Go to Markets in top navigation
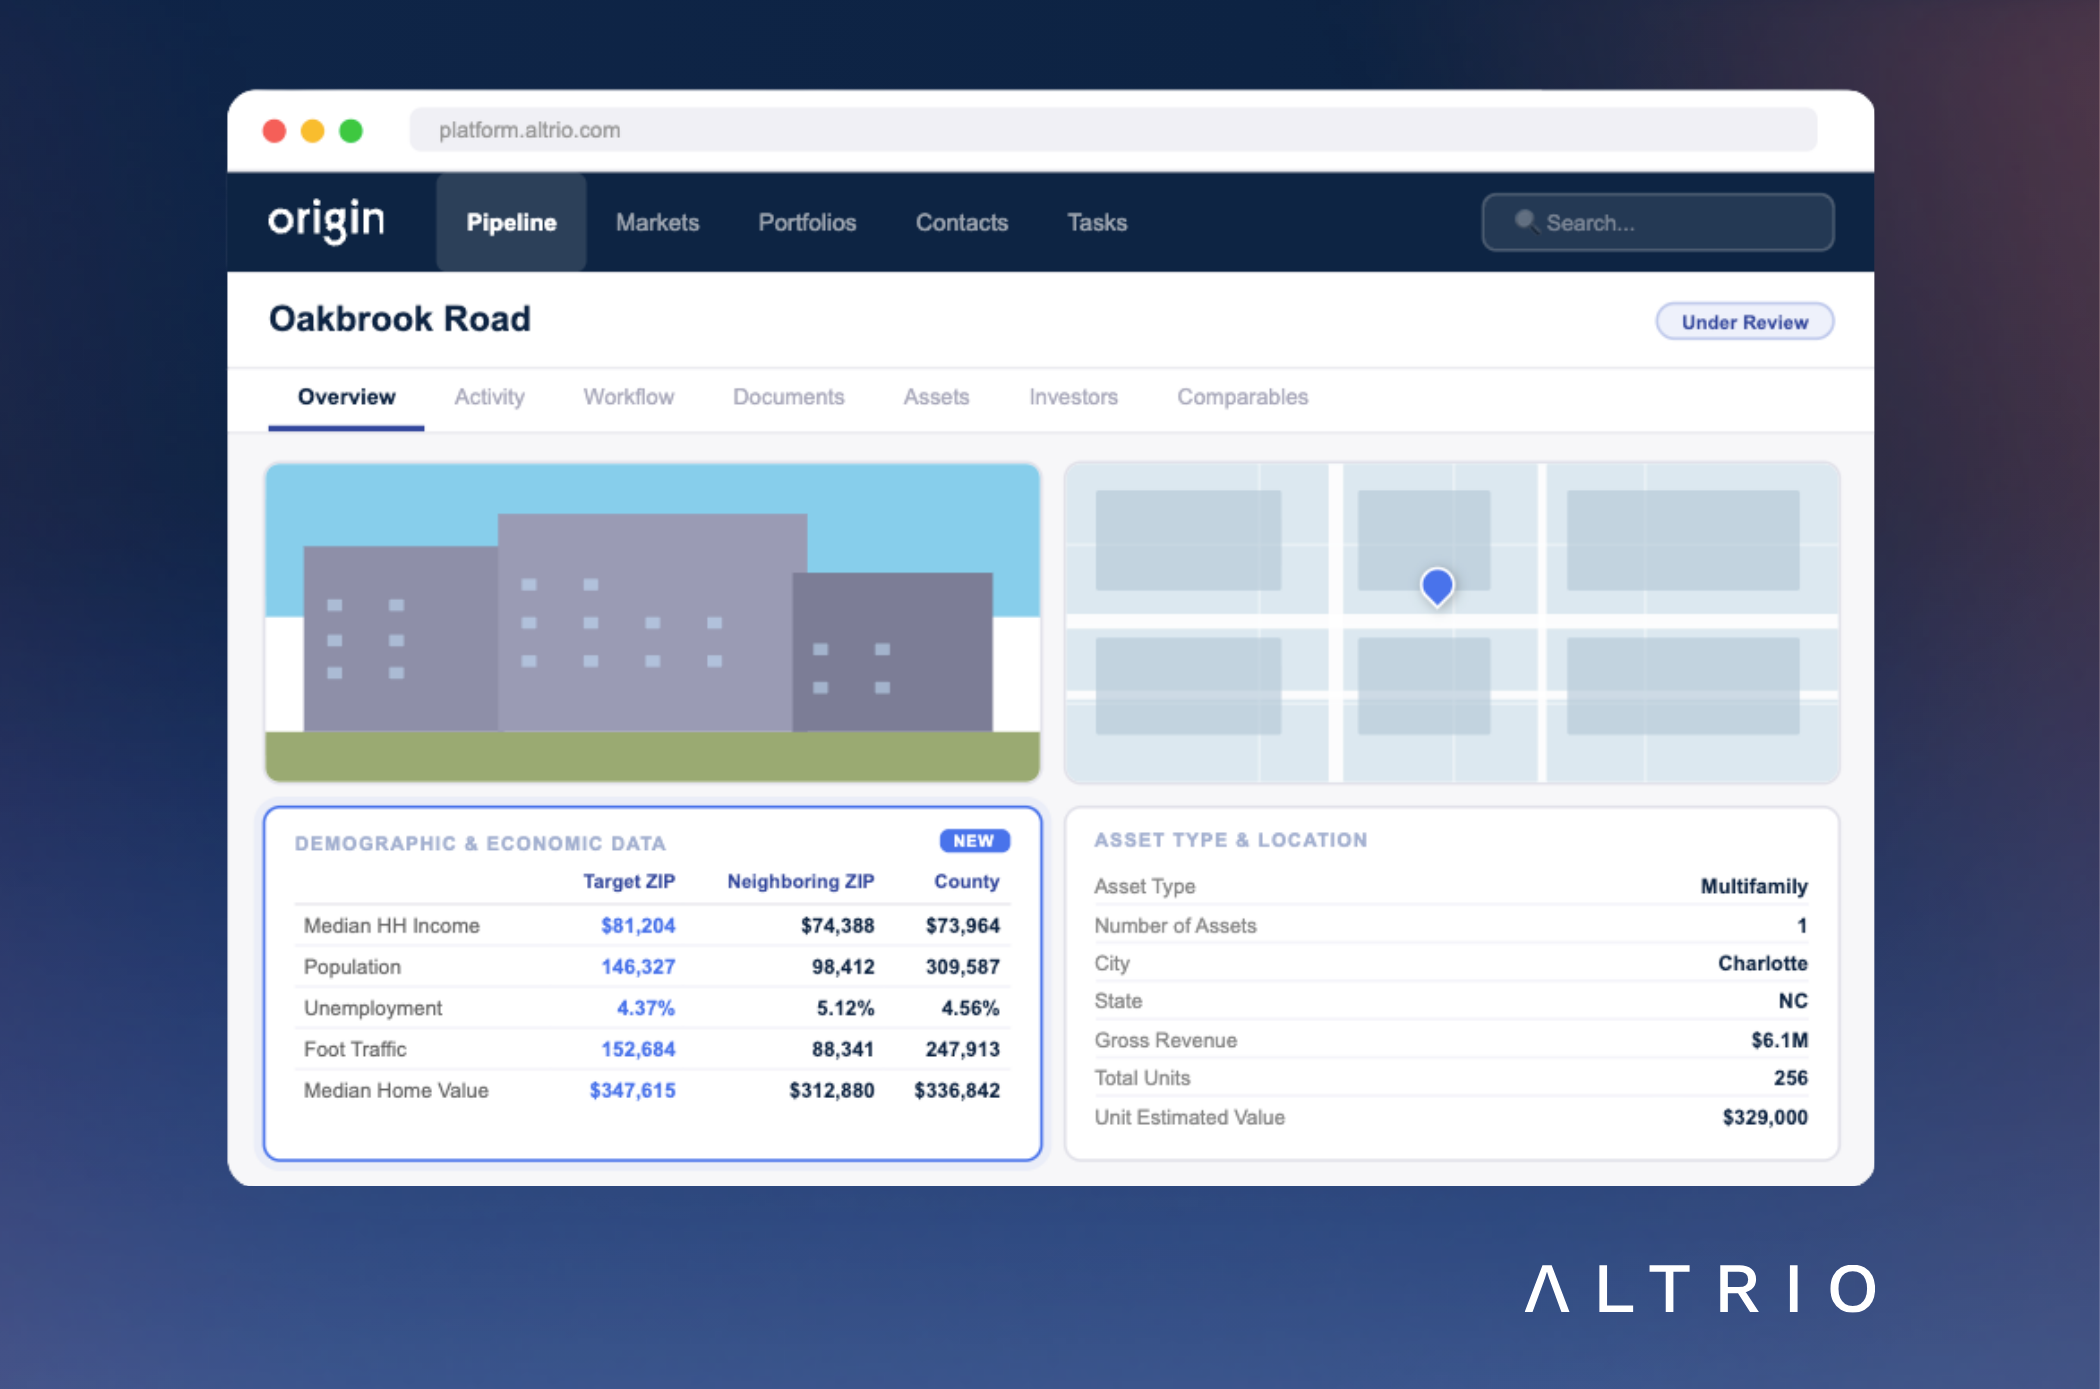Viewport: 2100px width, 1389px height. tap(657, 222)
